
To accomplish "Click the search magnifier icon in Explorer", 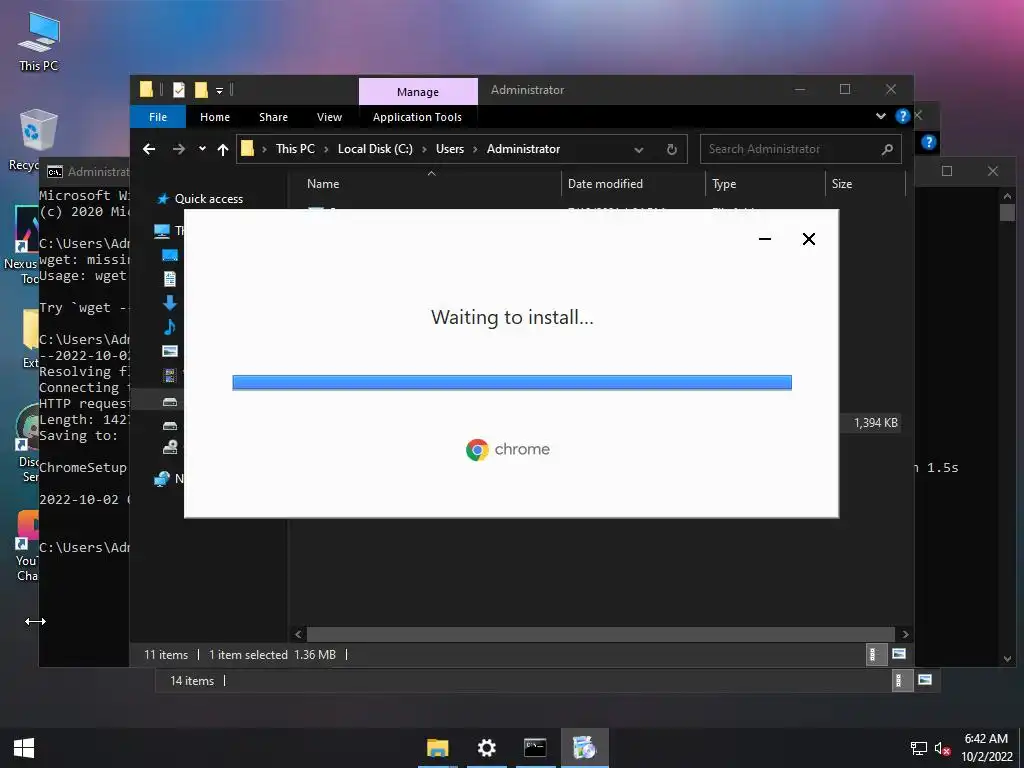I will coord(887,150).
